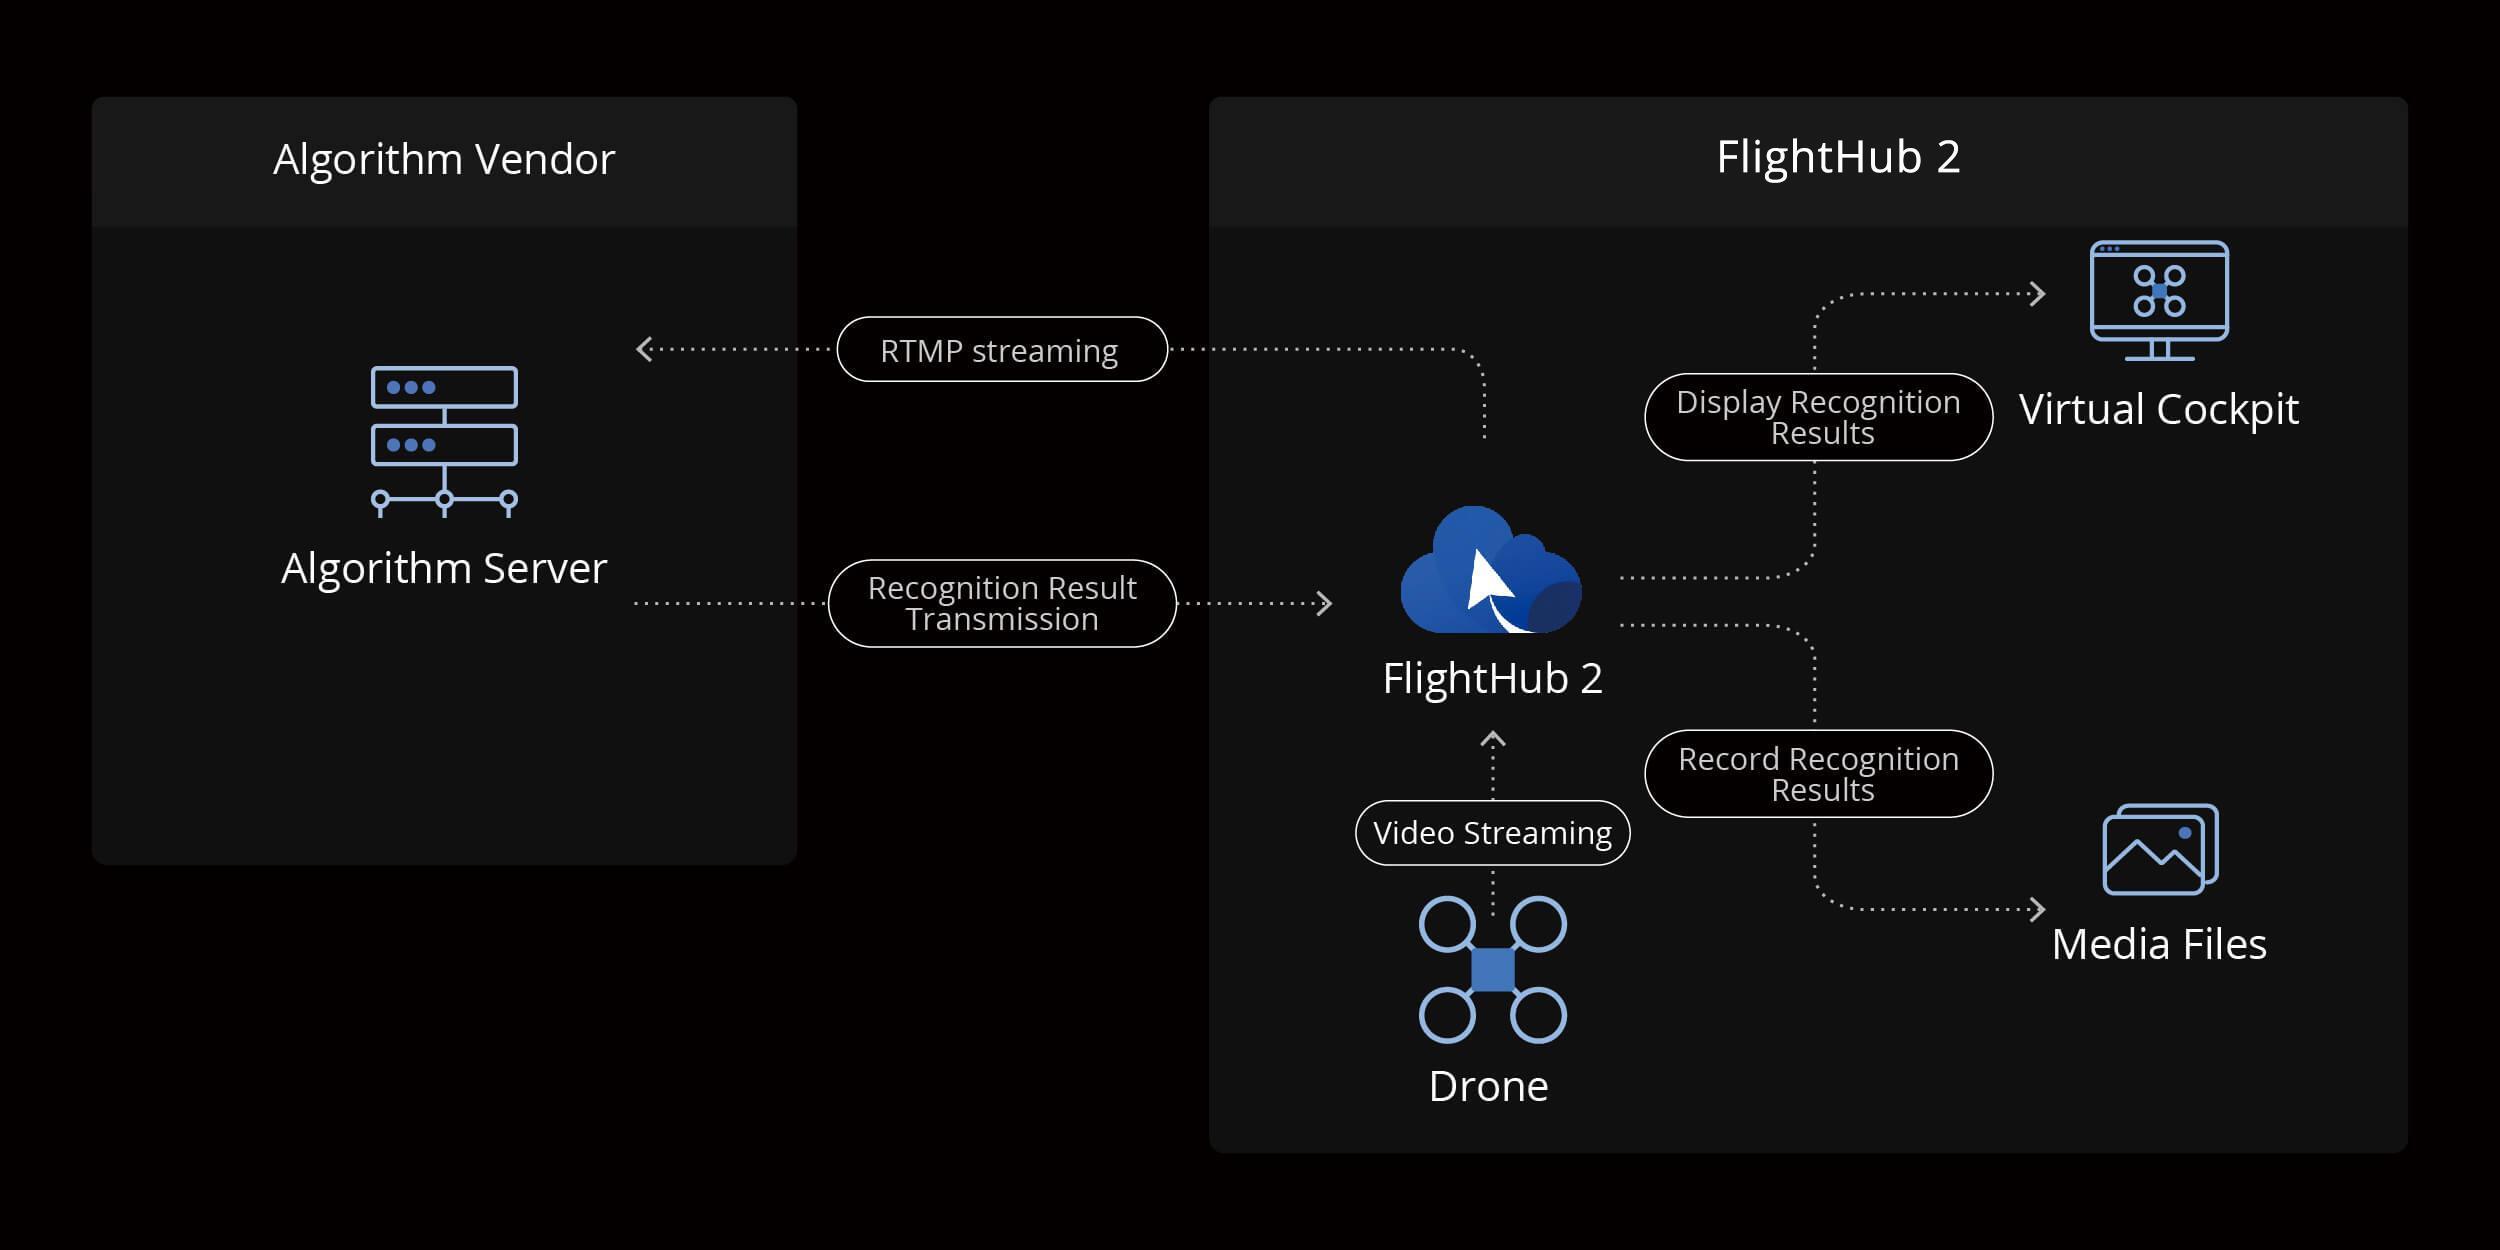Click the Display Recognition Results label

tap(1817, 415)
